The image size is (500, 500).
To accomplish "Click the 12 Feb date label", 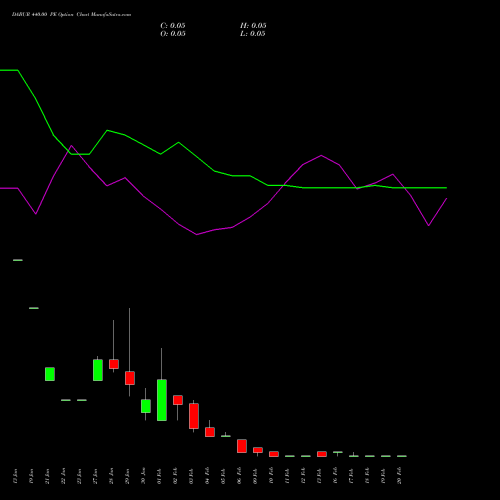I will [304, 476].
